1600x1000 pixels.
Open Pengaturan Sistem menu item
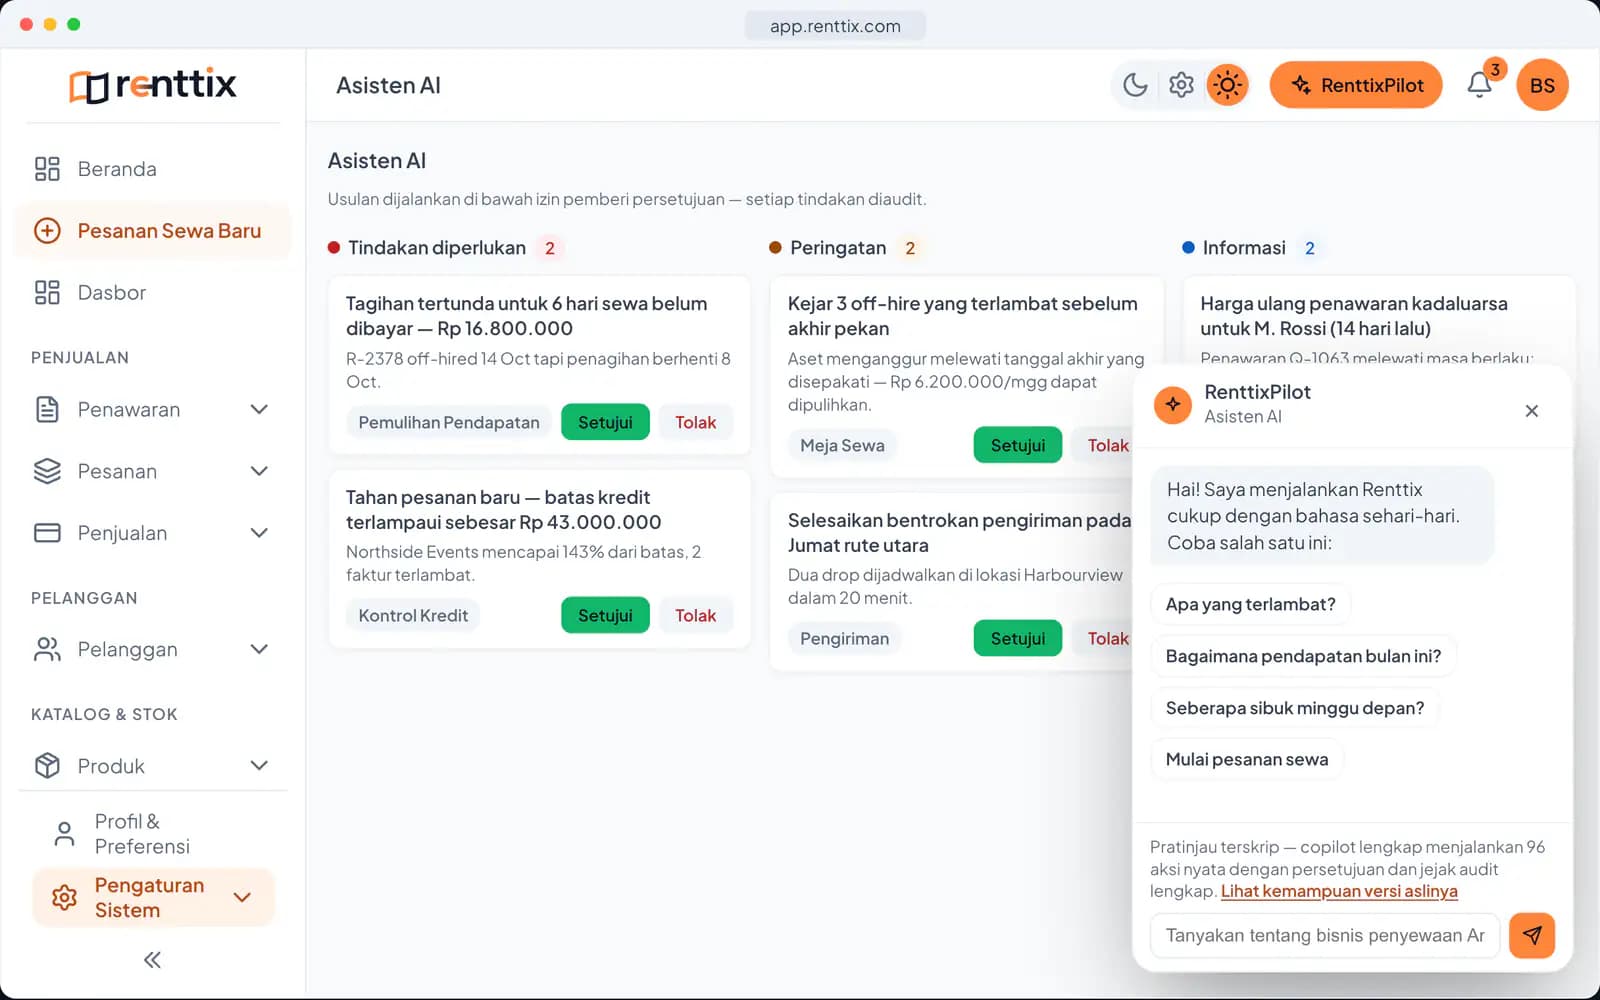[152, 897]
